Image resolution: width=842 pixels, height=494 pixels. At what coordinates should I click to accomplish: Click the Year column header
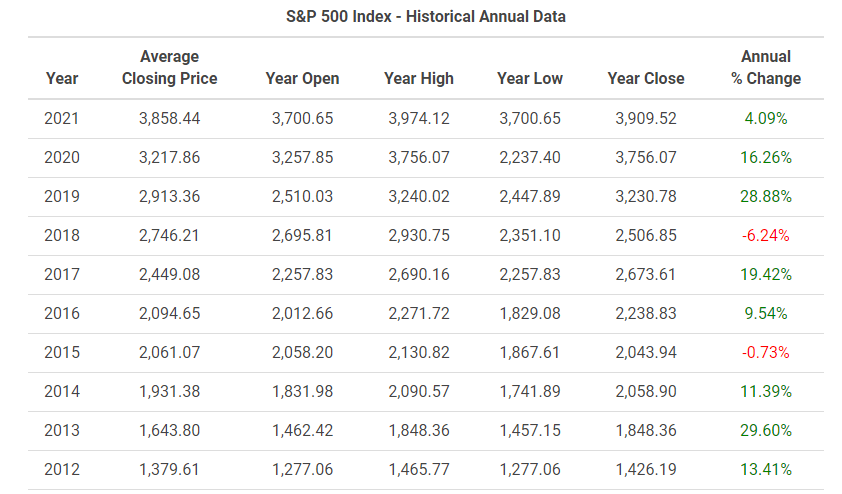click(x=62, y=78)
